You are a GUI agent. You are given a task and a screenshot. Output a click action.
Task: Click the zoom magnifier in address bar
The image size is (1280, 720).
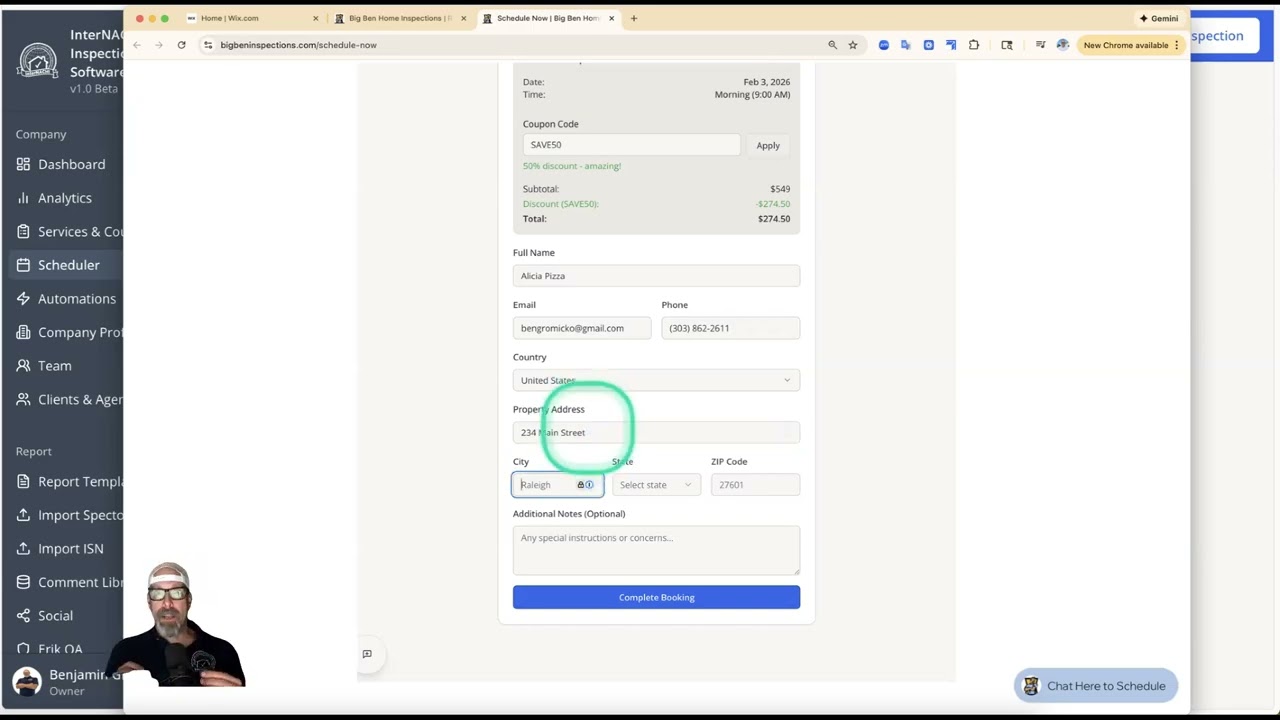(832, 45)
